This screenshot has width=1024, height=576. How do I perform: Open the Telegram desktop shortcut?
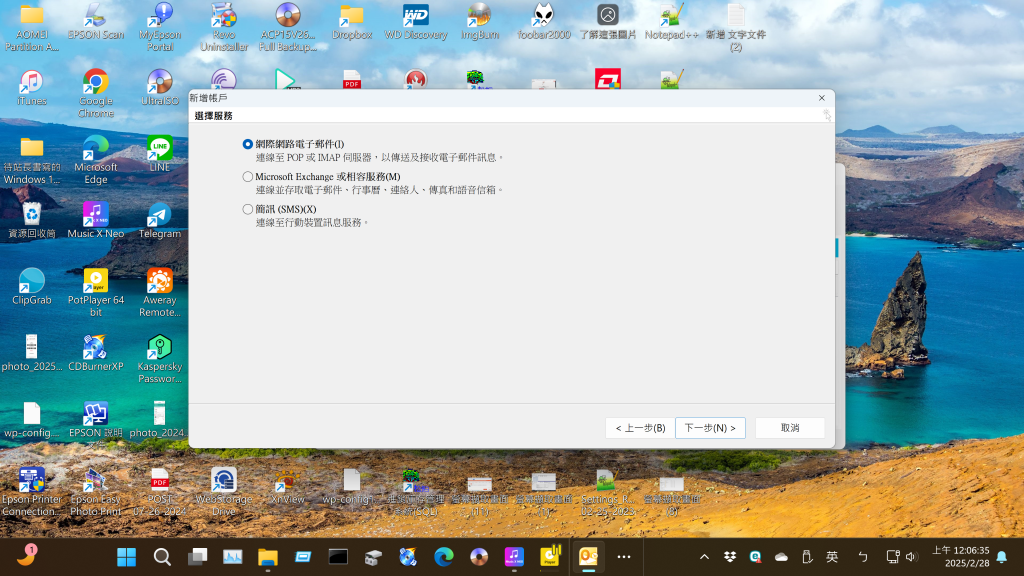159,219
